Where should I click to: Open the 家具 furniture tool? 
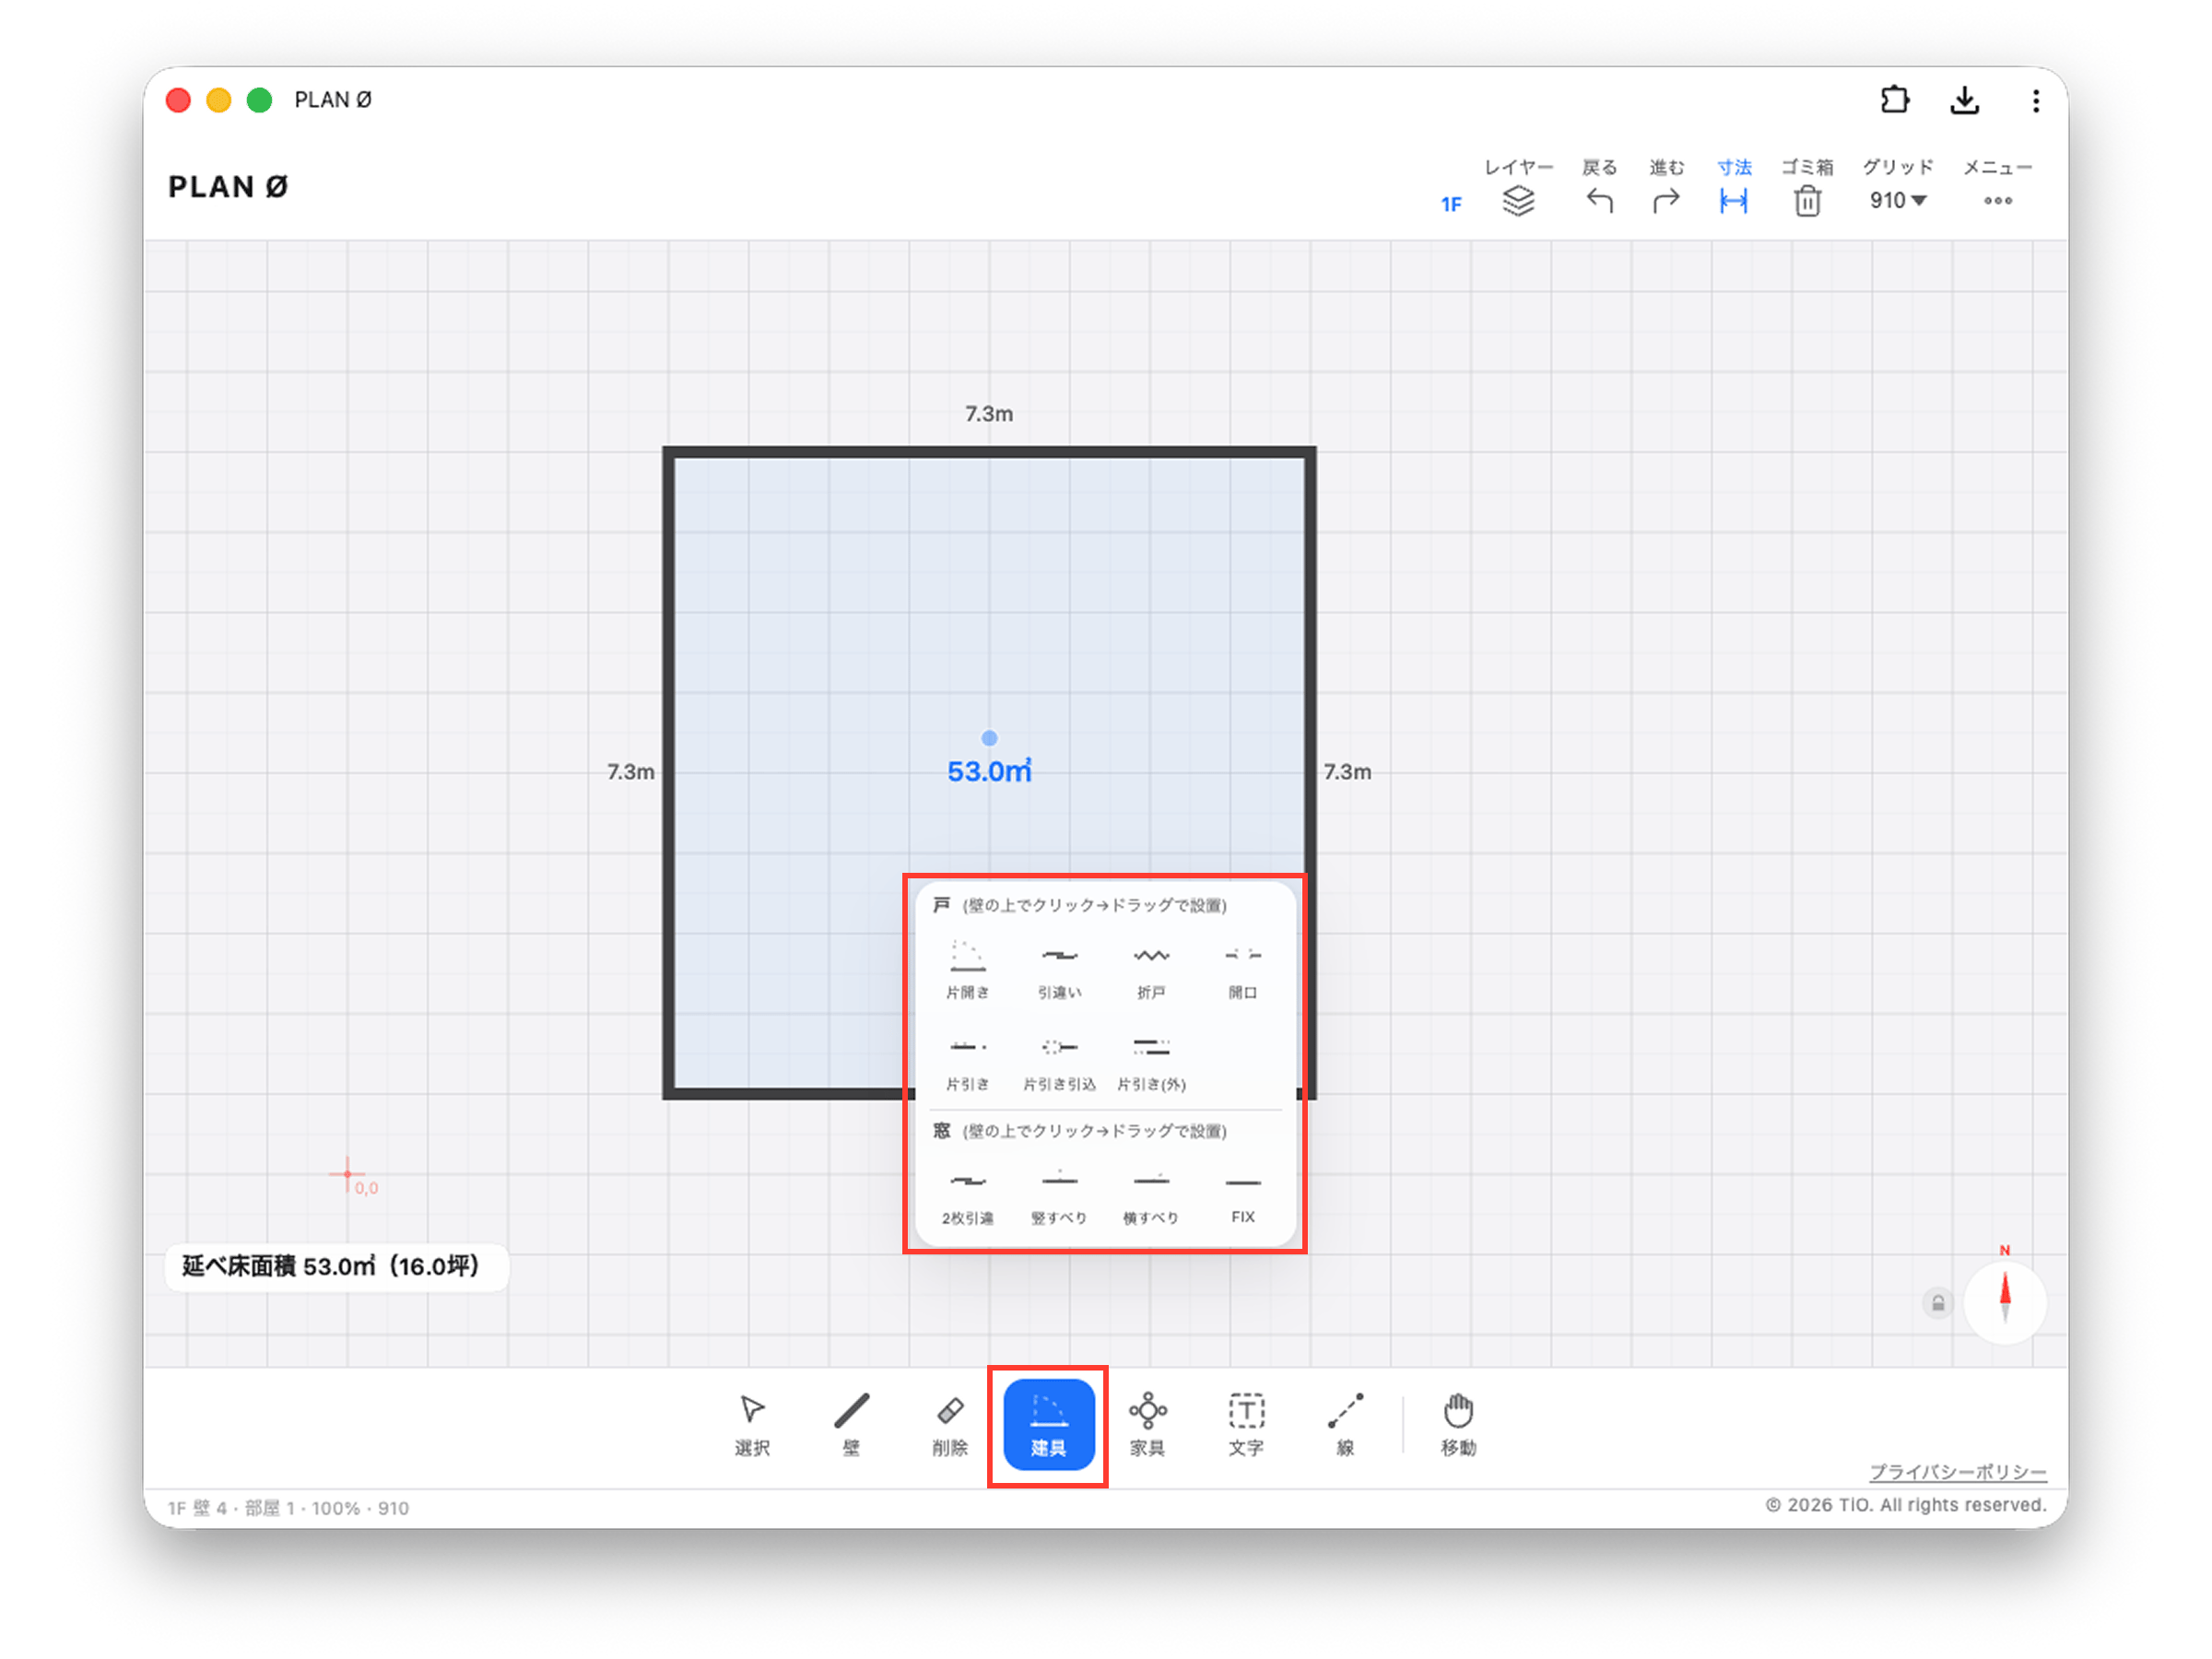(1147, 1424)
